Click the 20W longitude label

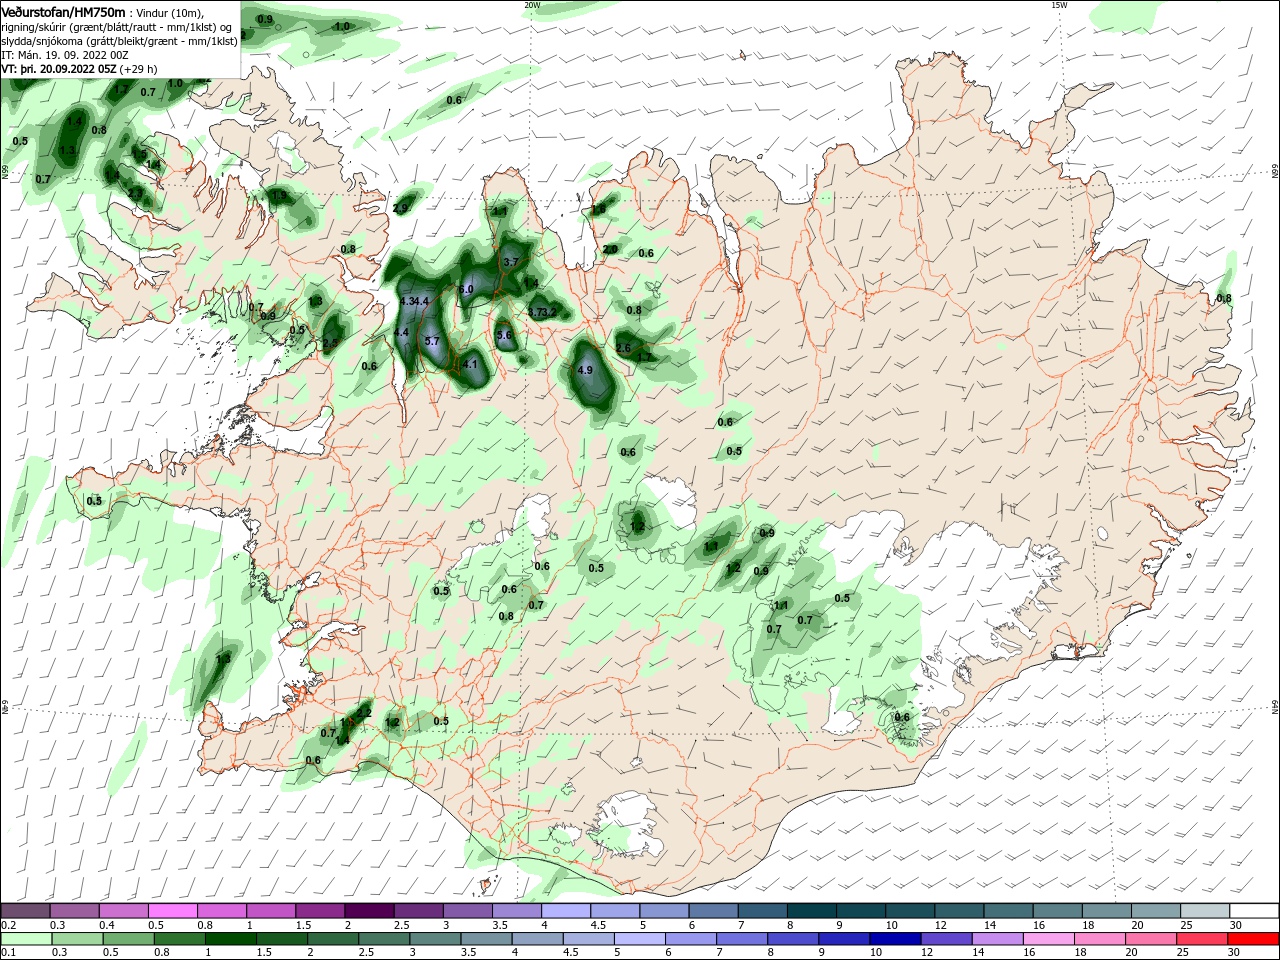(532, 5)
